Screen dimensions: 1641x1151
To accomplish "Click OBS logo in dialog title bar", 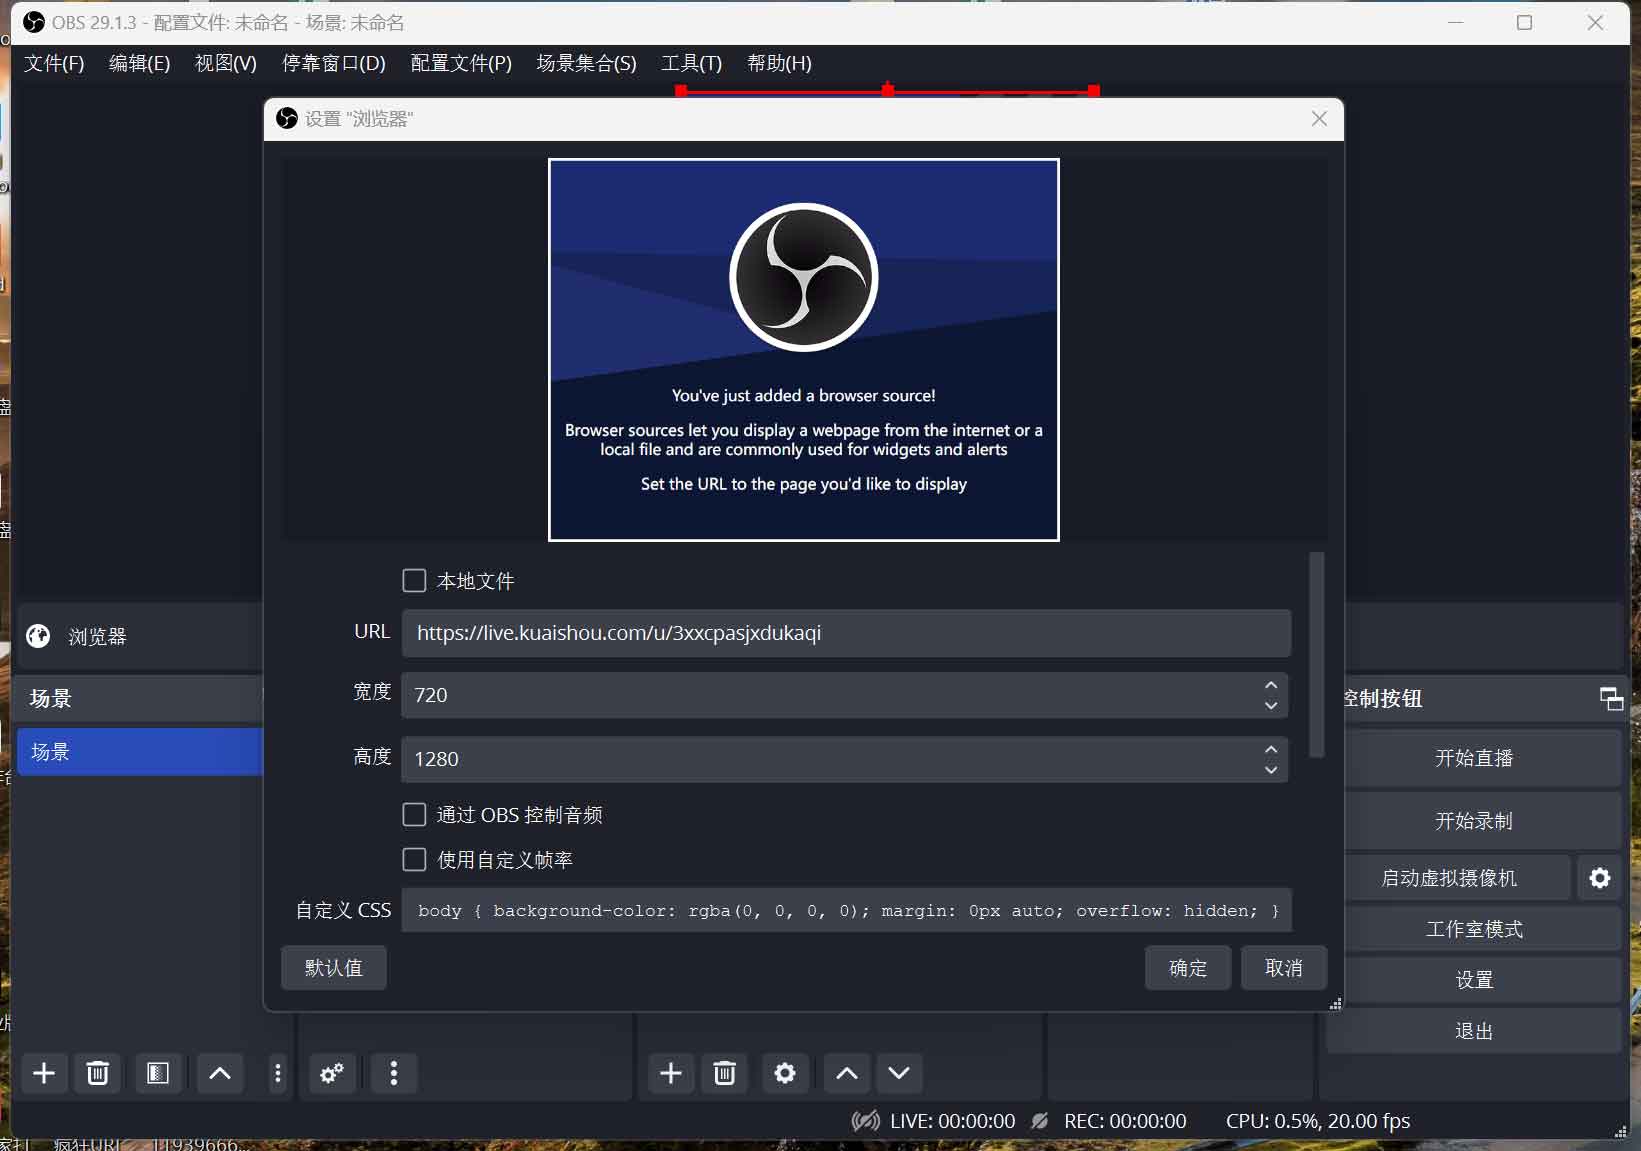I will pos(287,119).
